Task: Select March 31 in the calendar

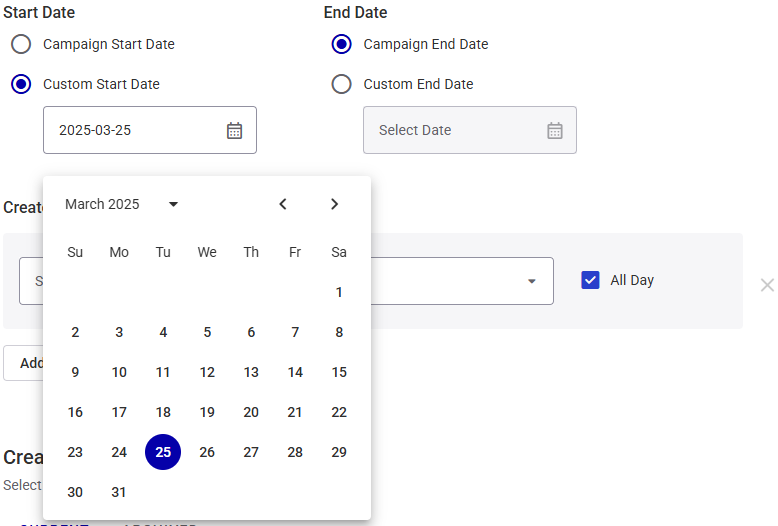Action: click(119, 492)
